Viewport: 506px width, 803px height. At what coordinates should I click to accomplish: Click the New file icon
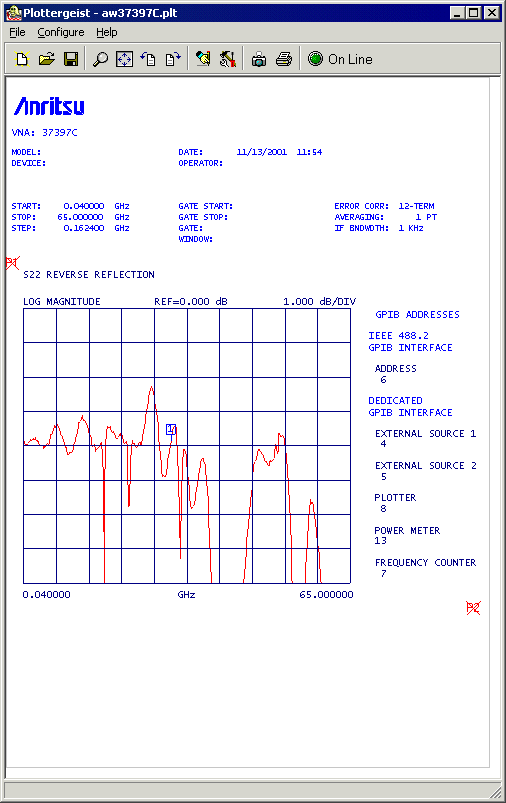[x=22, y=59]
